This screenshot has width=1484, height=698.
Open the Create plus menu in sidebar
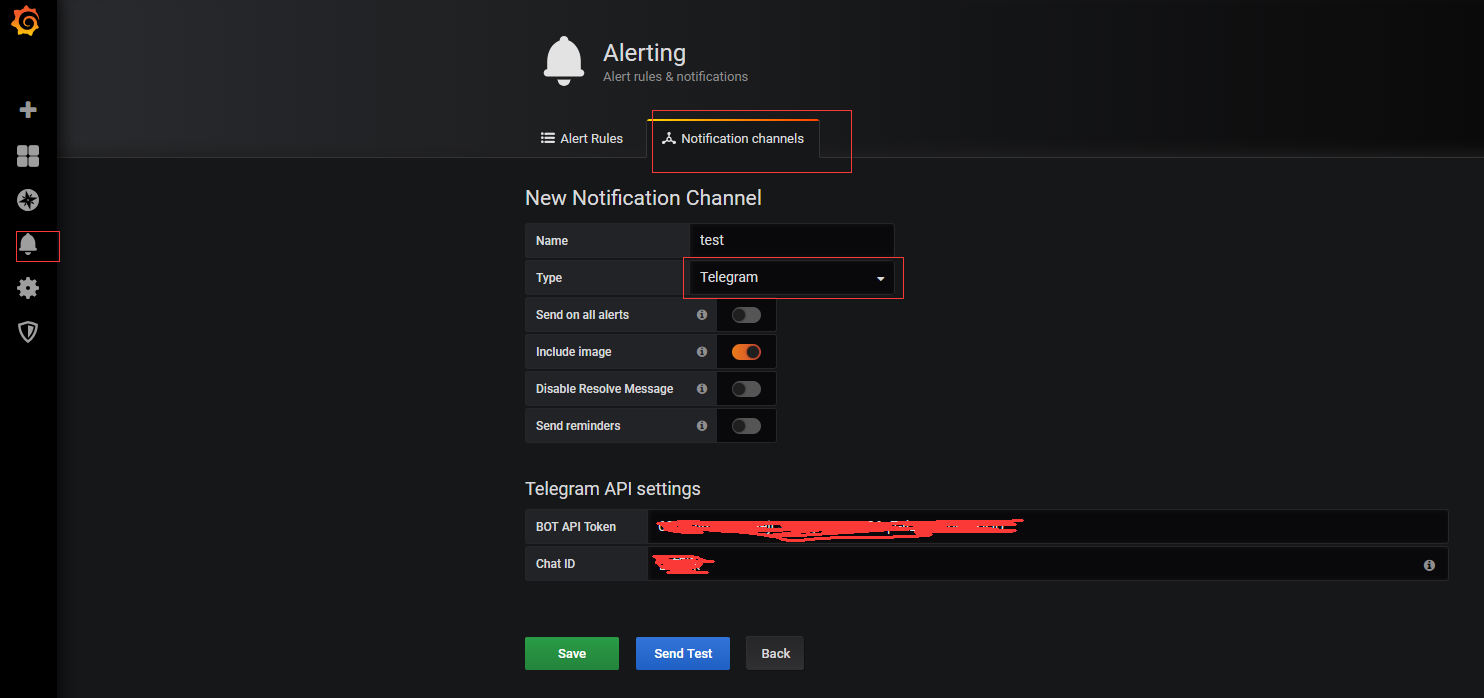pos(28,110)
